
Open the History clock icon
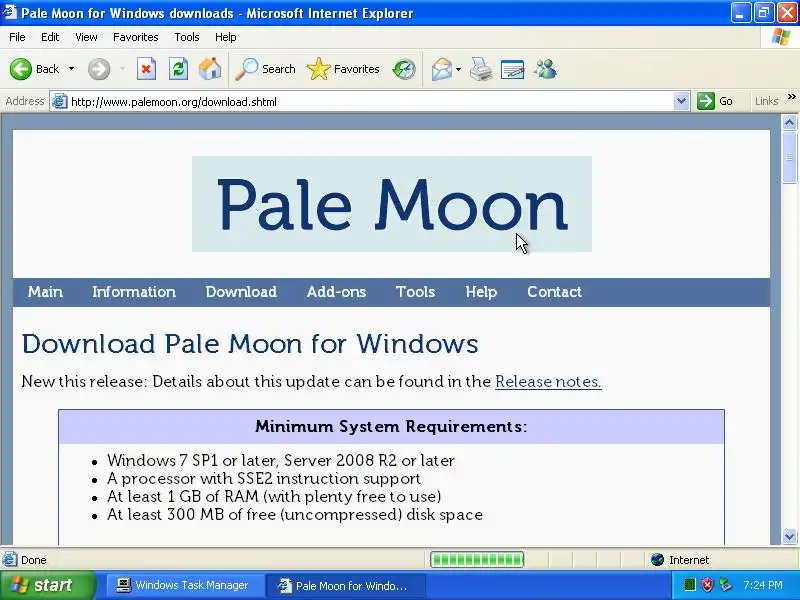[404, 69]
